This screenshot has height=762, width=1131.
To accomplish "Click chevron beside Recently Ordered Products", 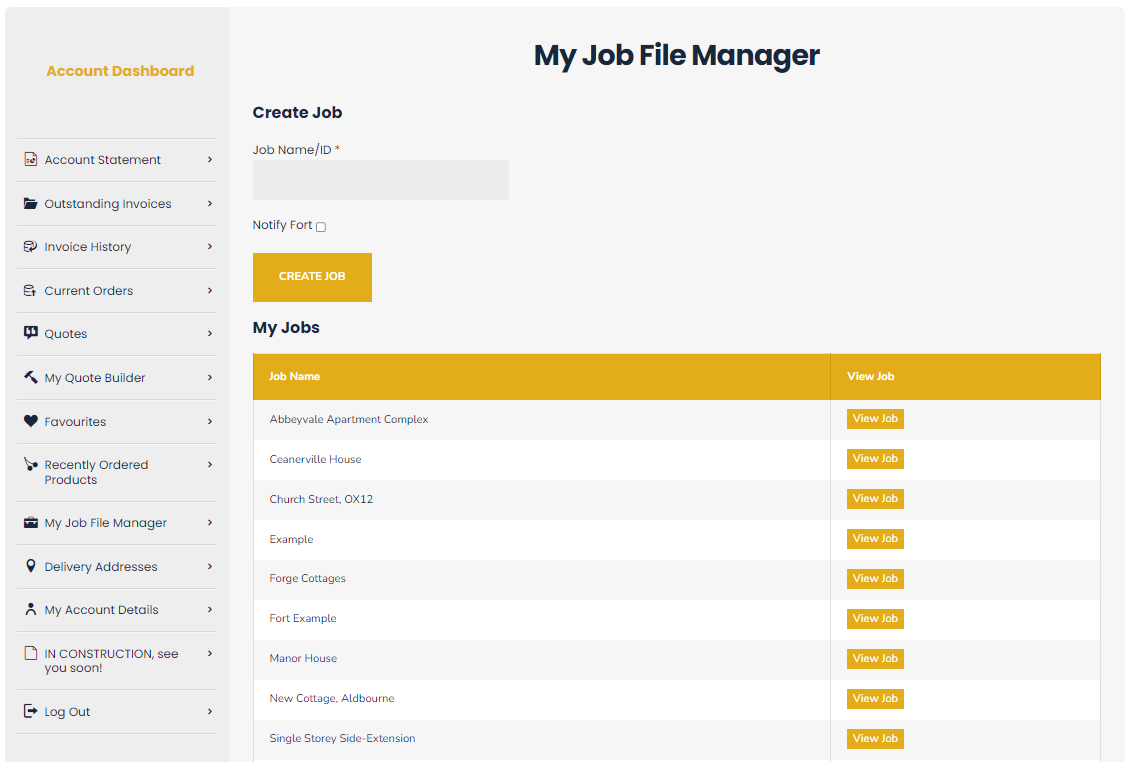I will (x=210, y=464).
